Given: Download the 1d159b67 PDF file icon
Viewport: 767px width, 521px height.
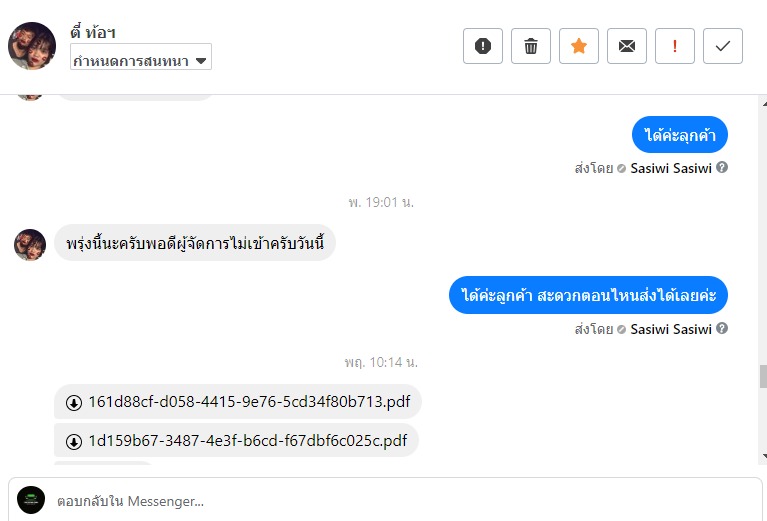Looking at the screenshot, I should pyautogui.click(x=74, y=441).
